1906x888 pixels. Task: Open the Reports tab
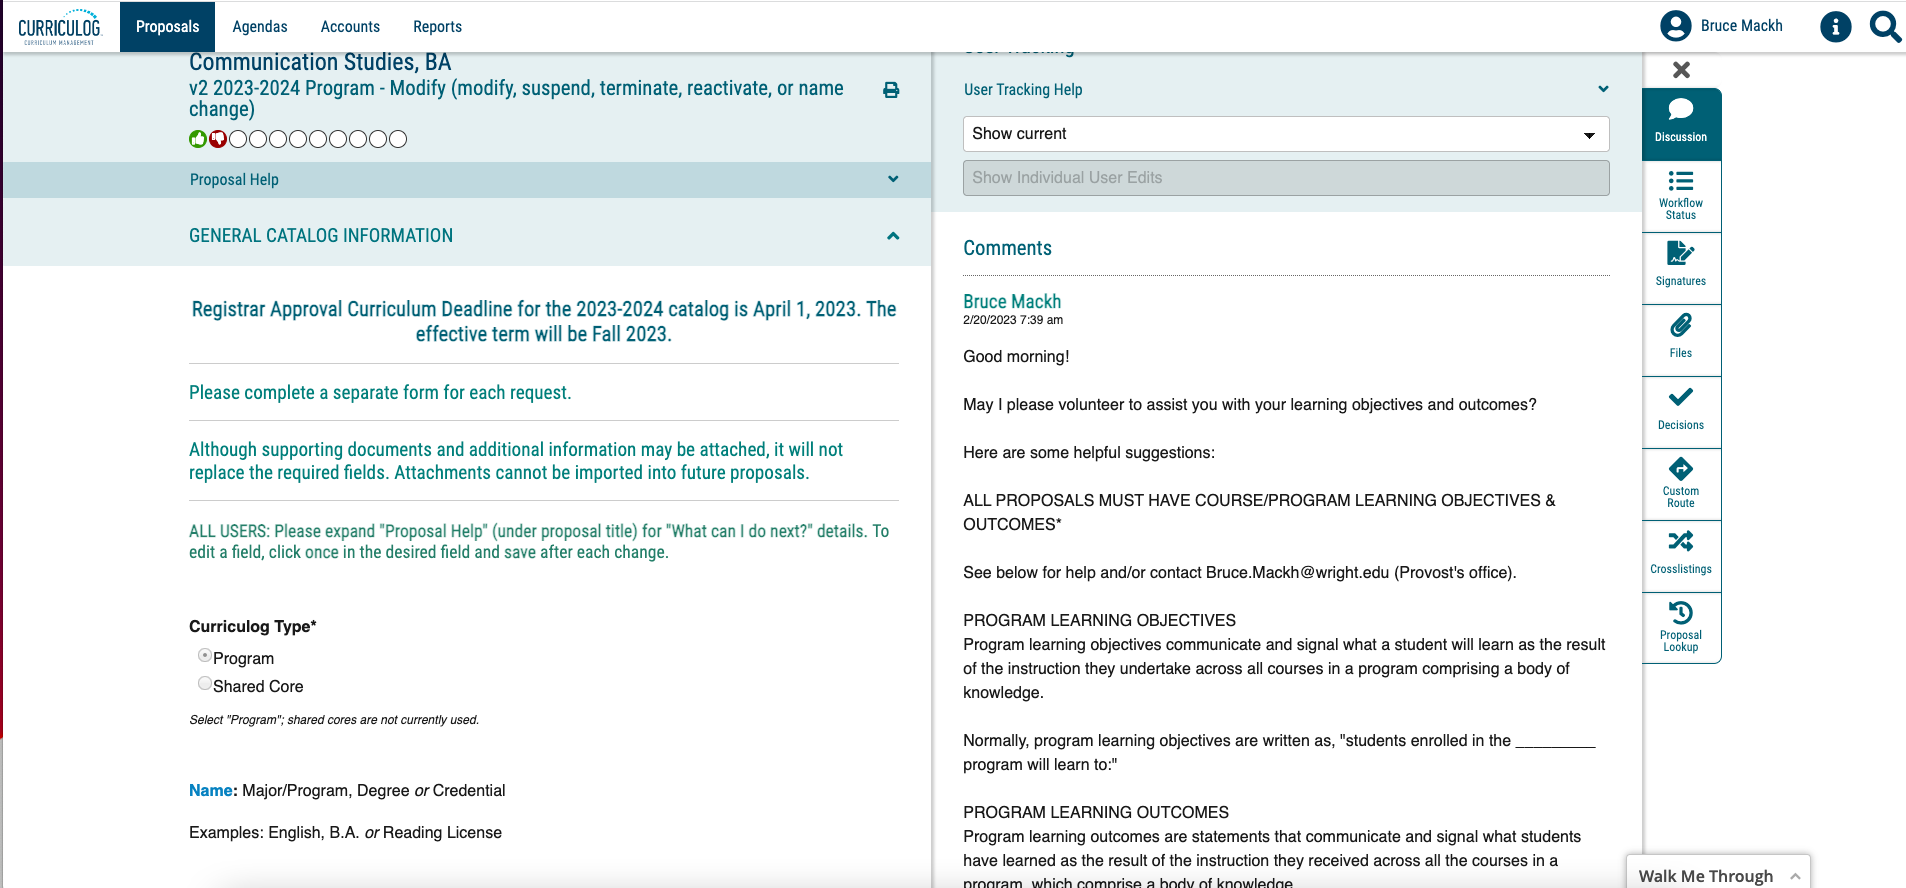coord(437,27)
